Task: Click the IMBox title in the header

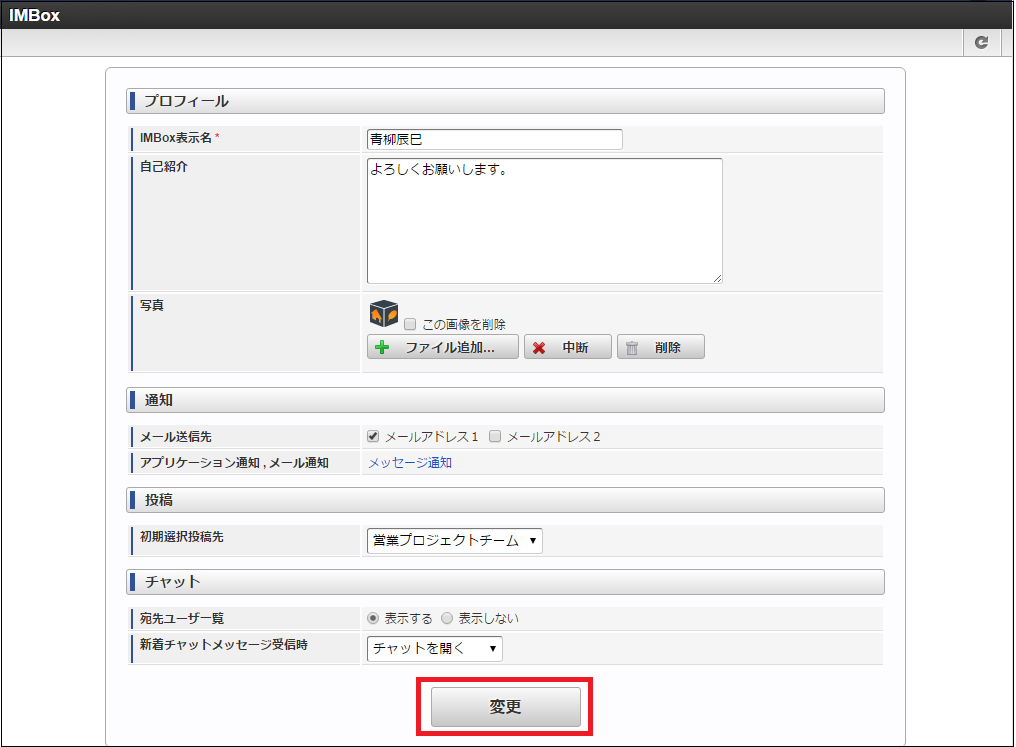Action: pyautogui.click(x=34, y=15)
